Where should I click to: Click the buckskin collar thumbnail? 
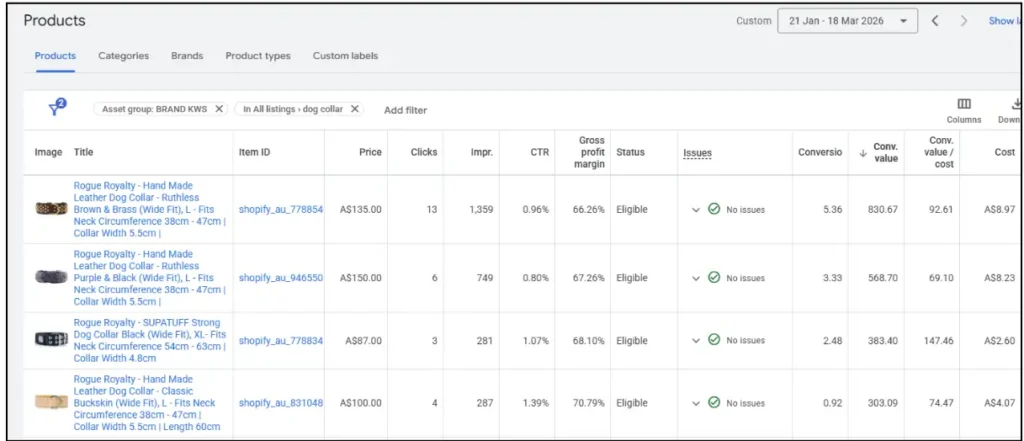click(51, 402)
